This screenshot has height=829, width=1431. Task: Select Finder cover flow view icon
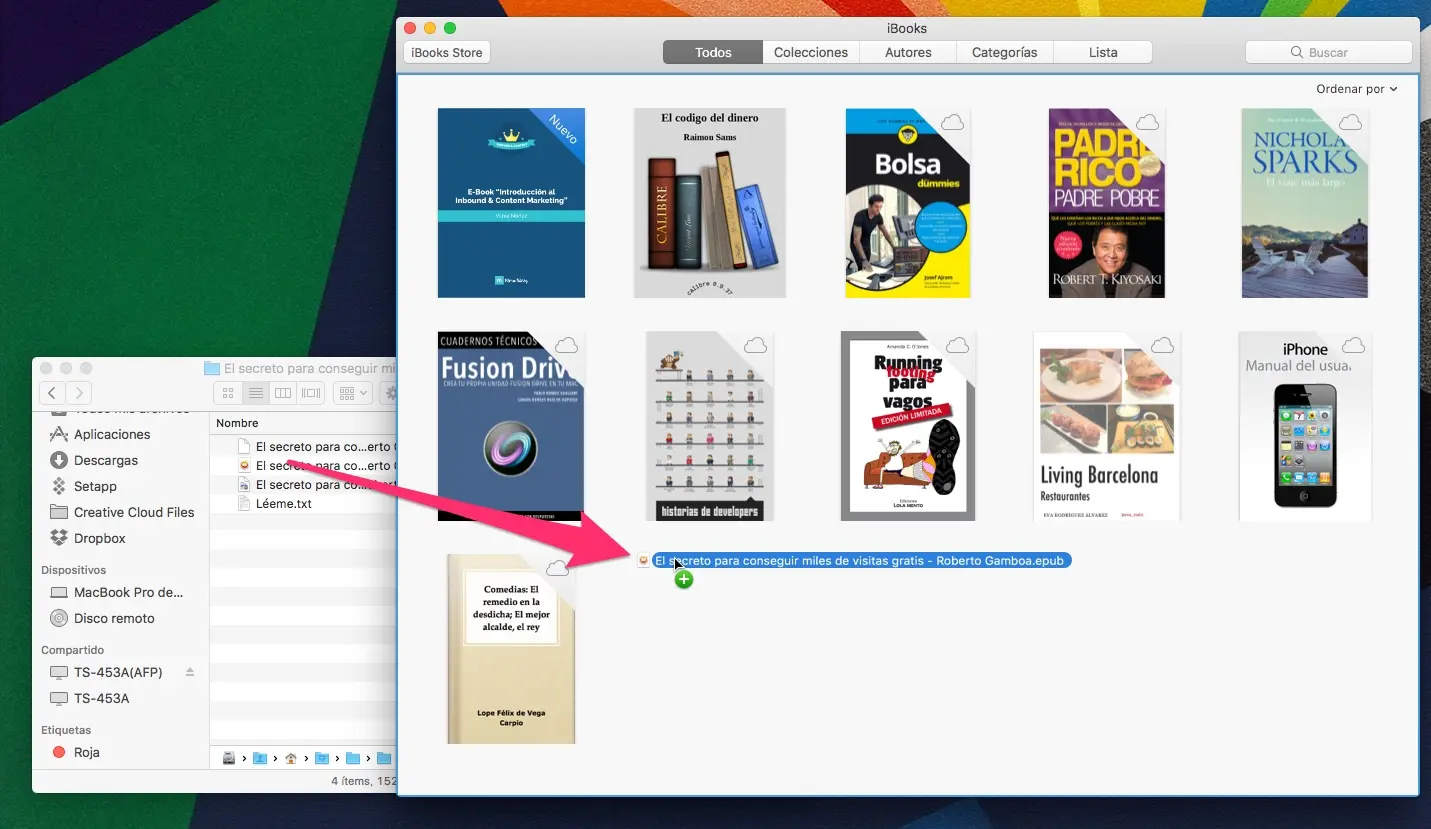point(311,393)
